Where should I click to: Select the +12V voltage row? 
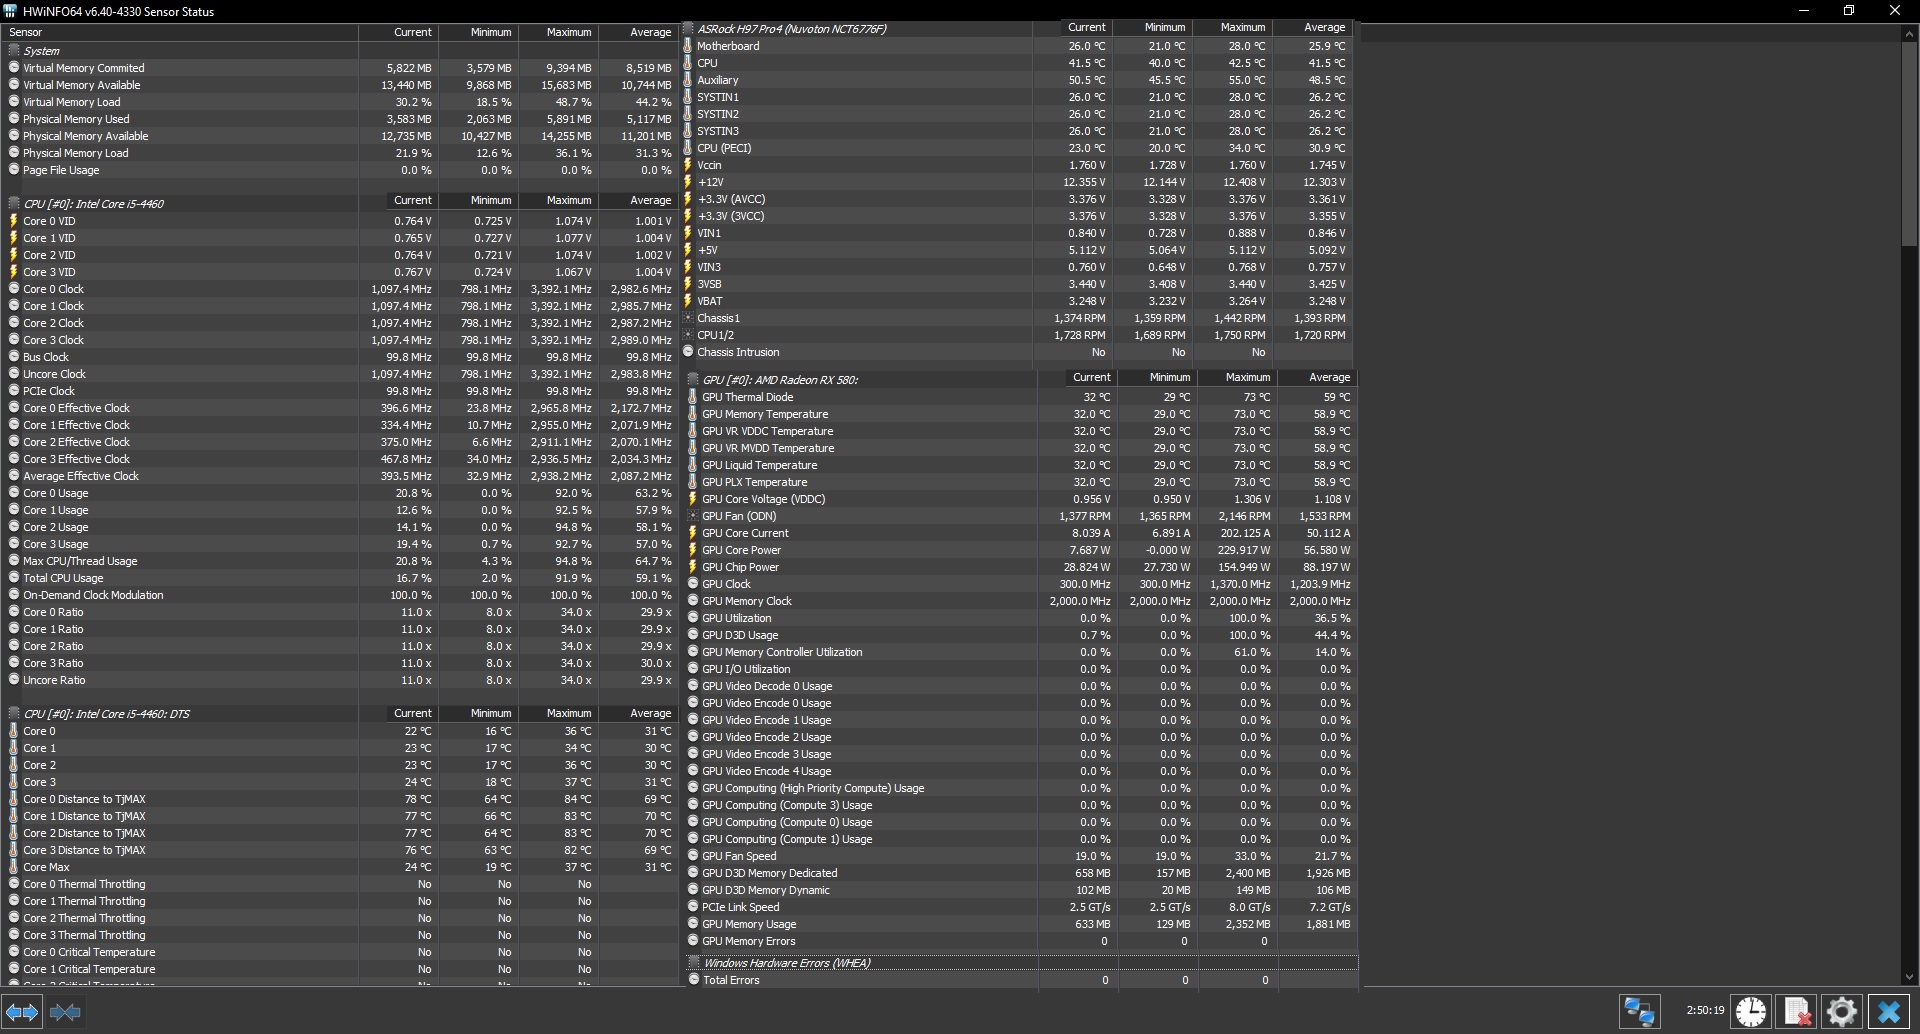click(x=1017, y=182)
